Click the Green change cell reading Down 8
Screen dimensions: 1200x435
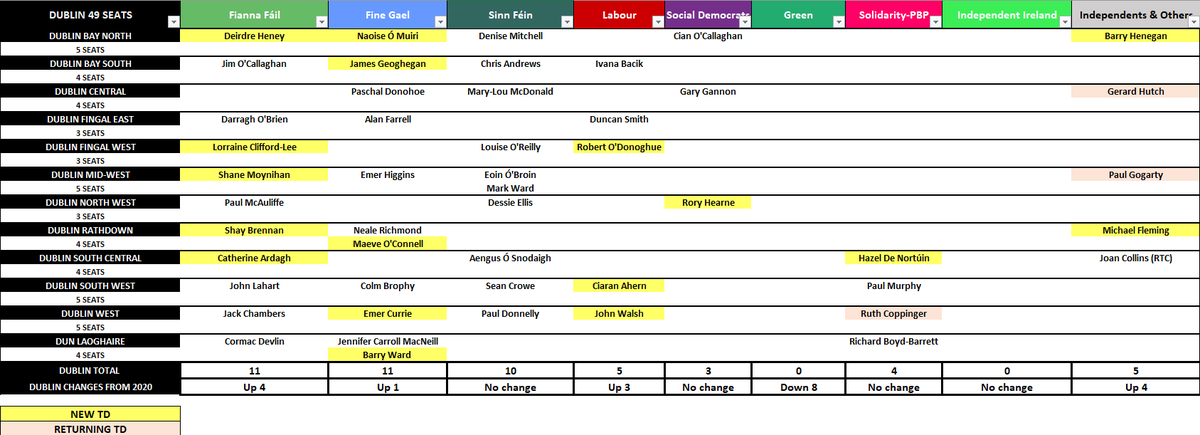[x=798, y=387]
